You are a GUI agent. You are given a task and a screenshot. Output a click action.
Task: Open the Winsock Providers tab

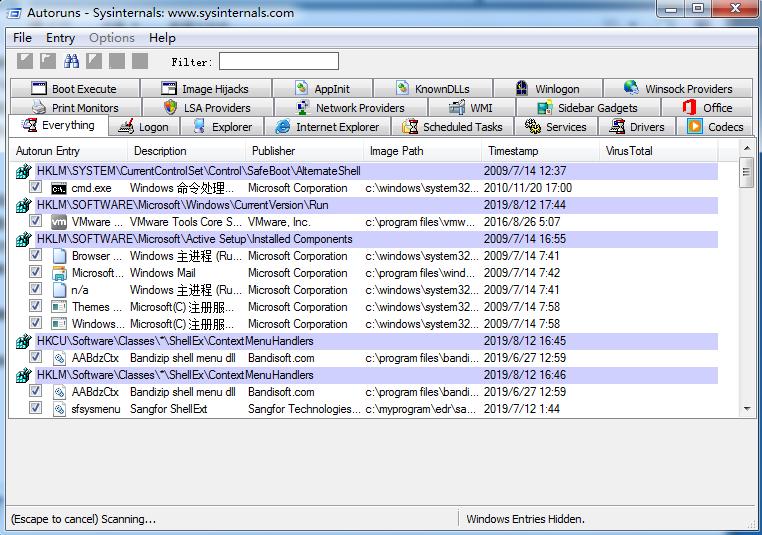tap(678, 89)
